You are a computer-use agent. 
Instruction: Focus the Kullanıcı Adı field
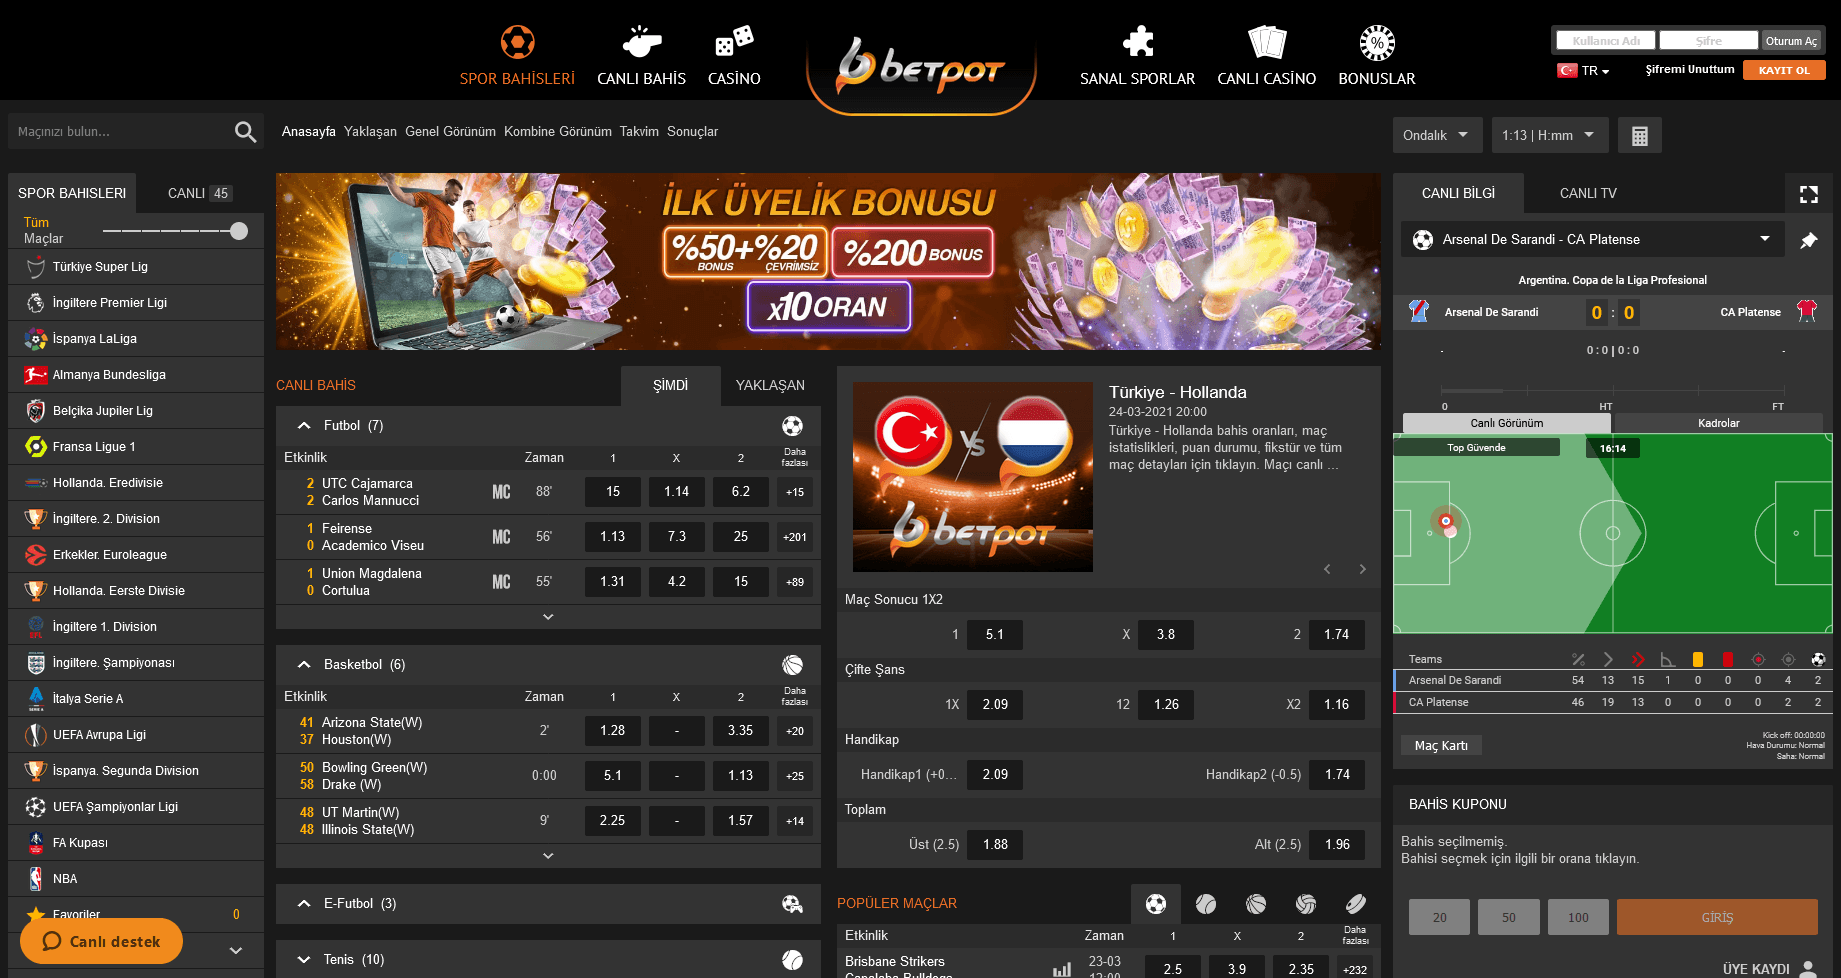coord(1606,41)
